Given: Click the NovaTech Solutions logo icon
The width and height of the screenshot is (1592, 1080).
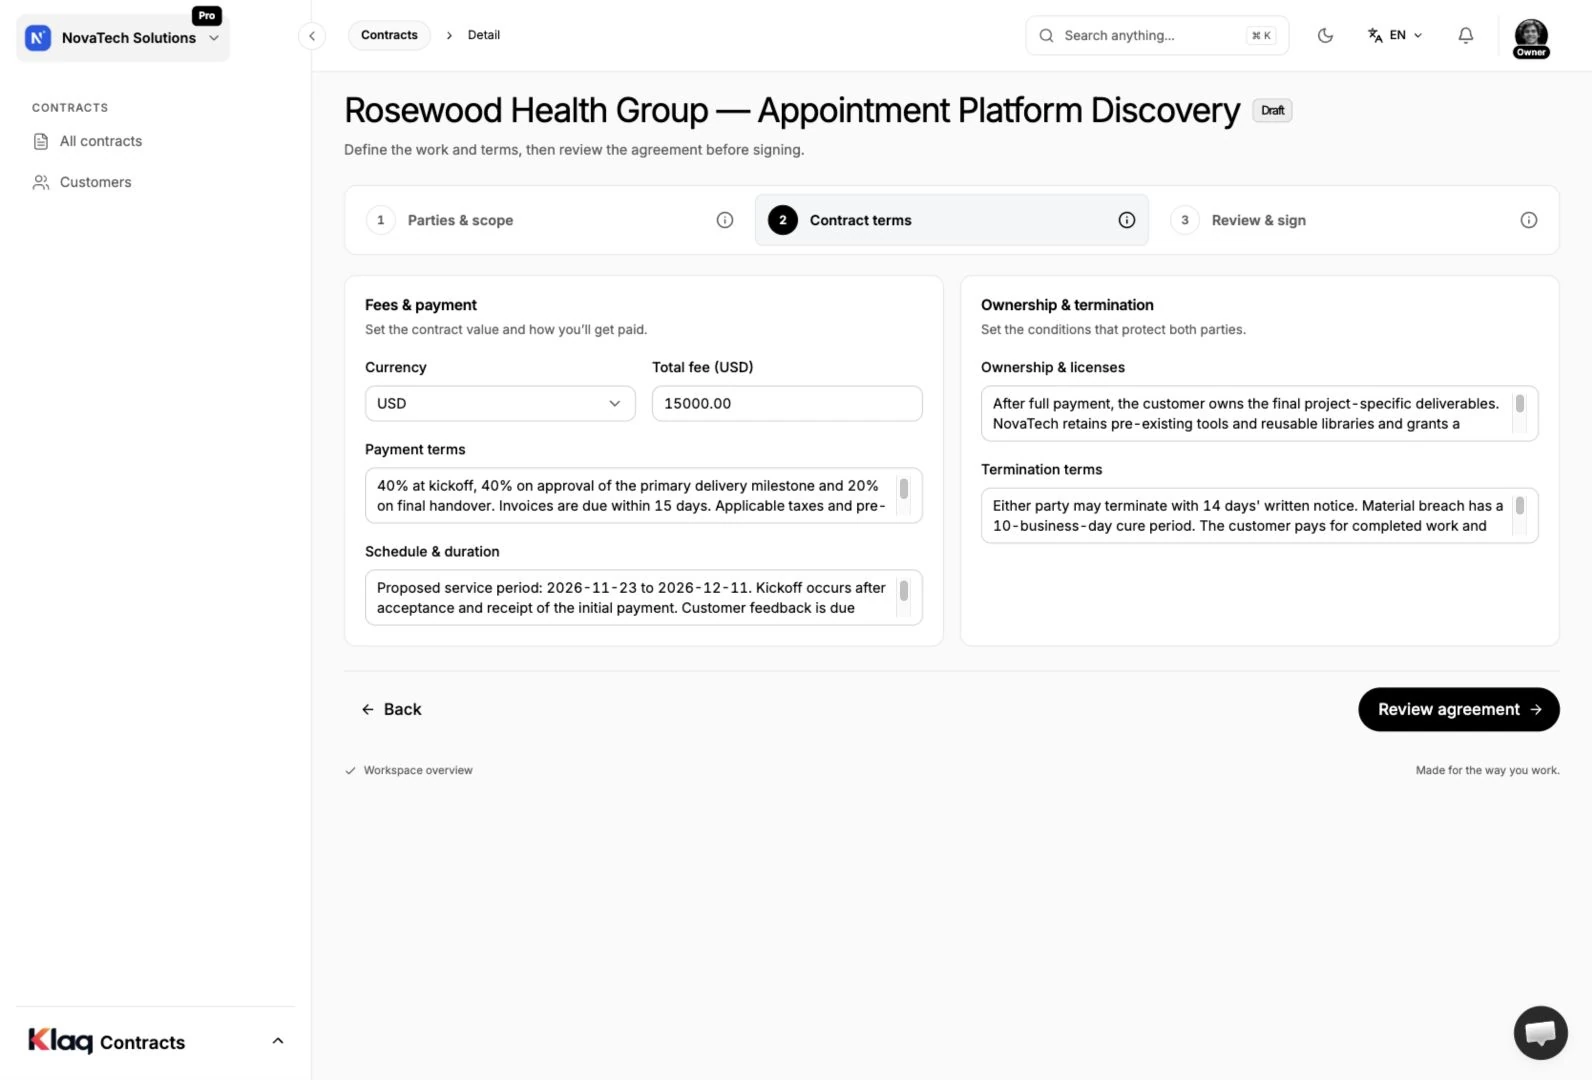Looking at the screenshot, I should click(38, 38).
